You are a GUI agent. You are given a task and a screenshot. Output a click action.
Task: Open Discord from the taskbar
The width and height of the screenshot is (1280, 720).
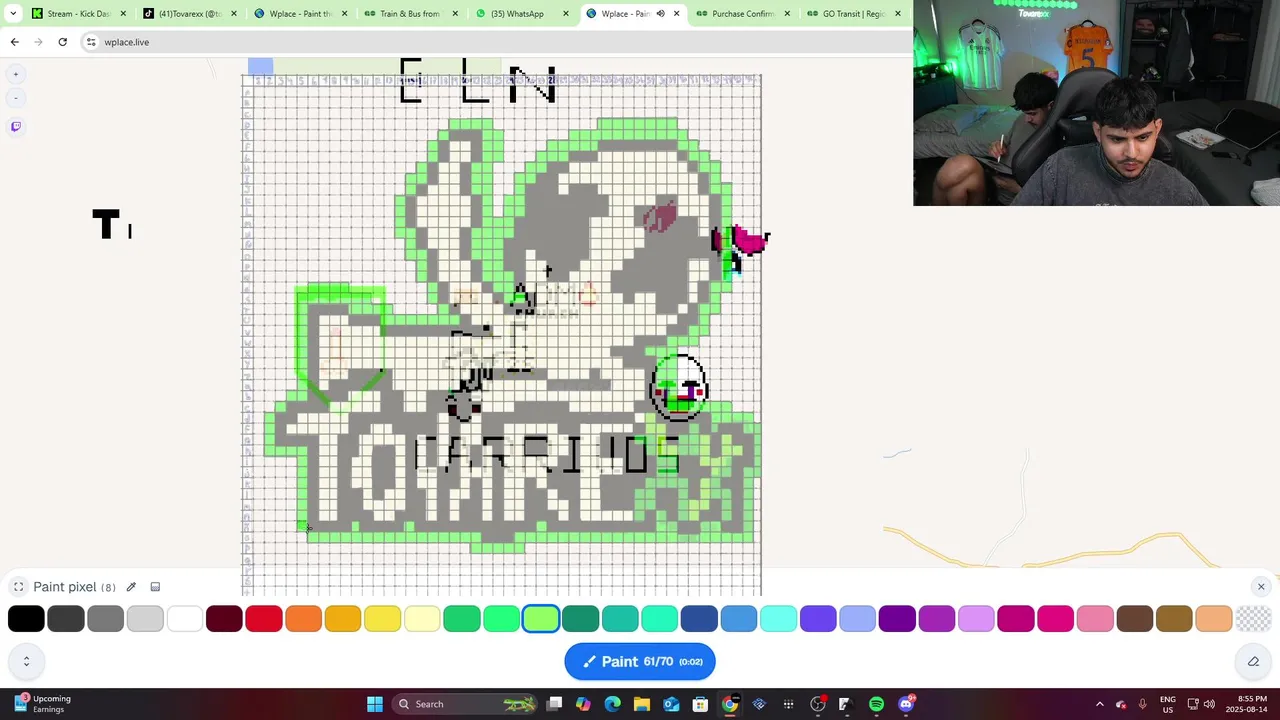906,704
